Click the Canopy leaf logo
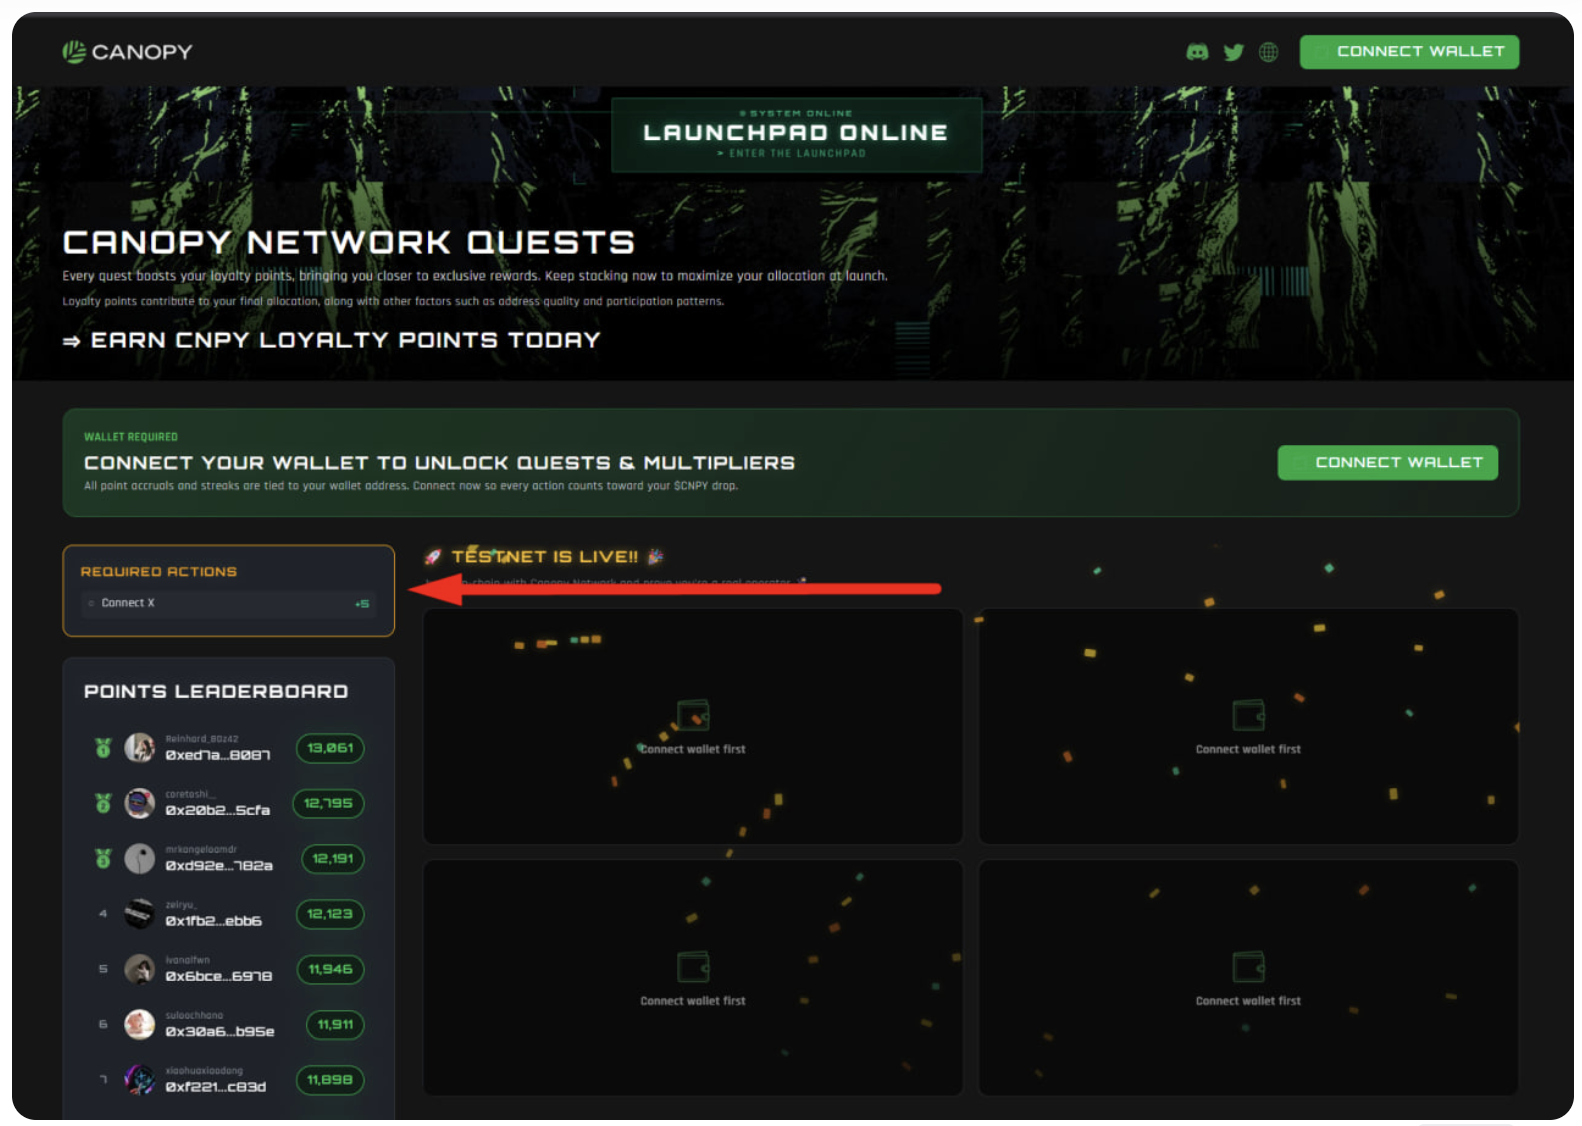 point(74,52)
